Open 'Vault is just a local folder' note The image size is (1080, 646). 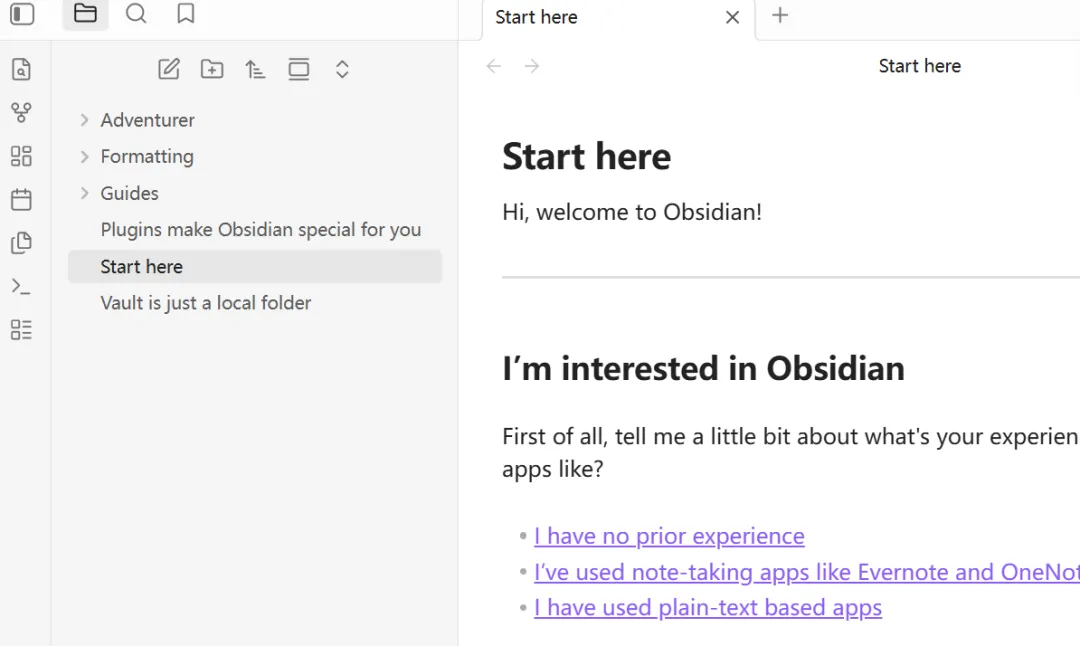pos(206,303)
